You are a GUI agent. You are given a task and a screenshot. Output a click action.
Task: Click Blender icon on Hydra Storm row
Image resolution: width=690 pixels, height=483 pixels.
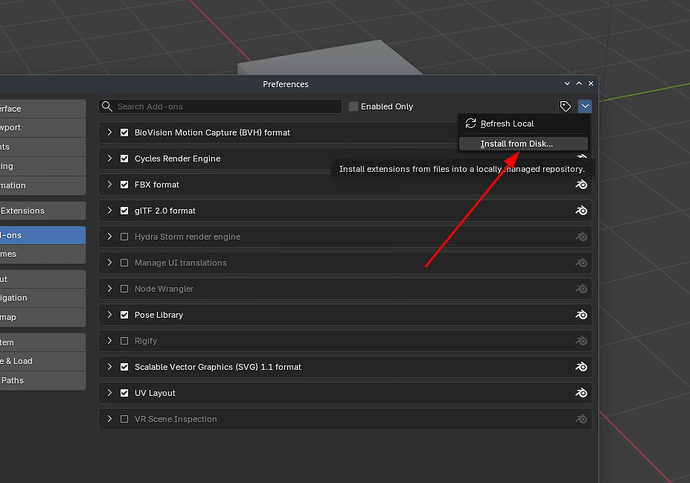click(x=581, y=237)
